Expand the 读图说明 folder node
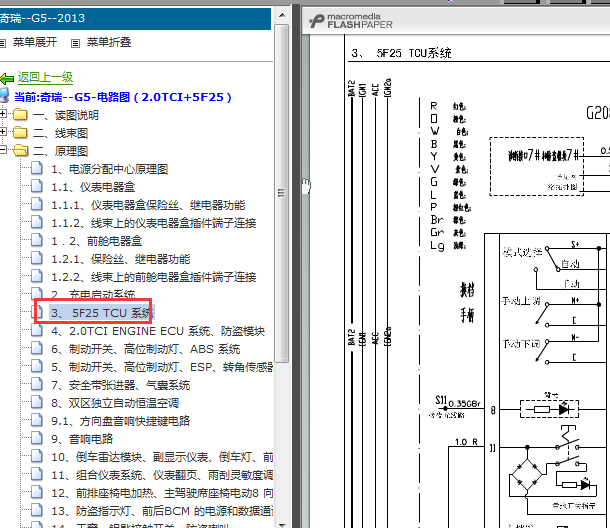The width and height of the screenshot is (610, 528). point(3,114)
